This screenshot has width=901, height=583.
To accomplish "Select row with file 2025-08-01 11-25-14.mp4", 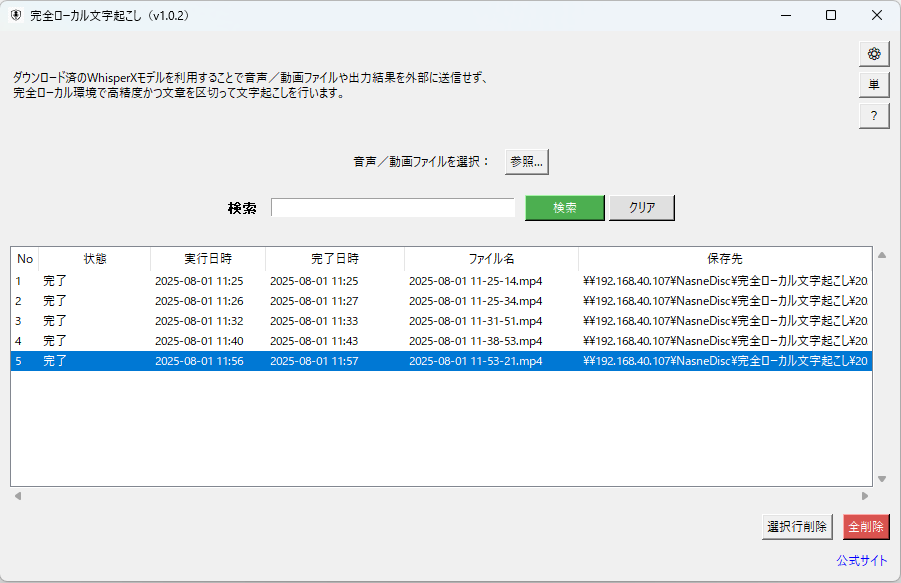I will [475, 281].
